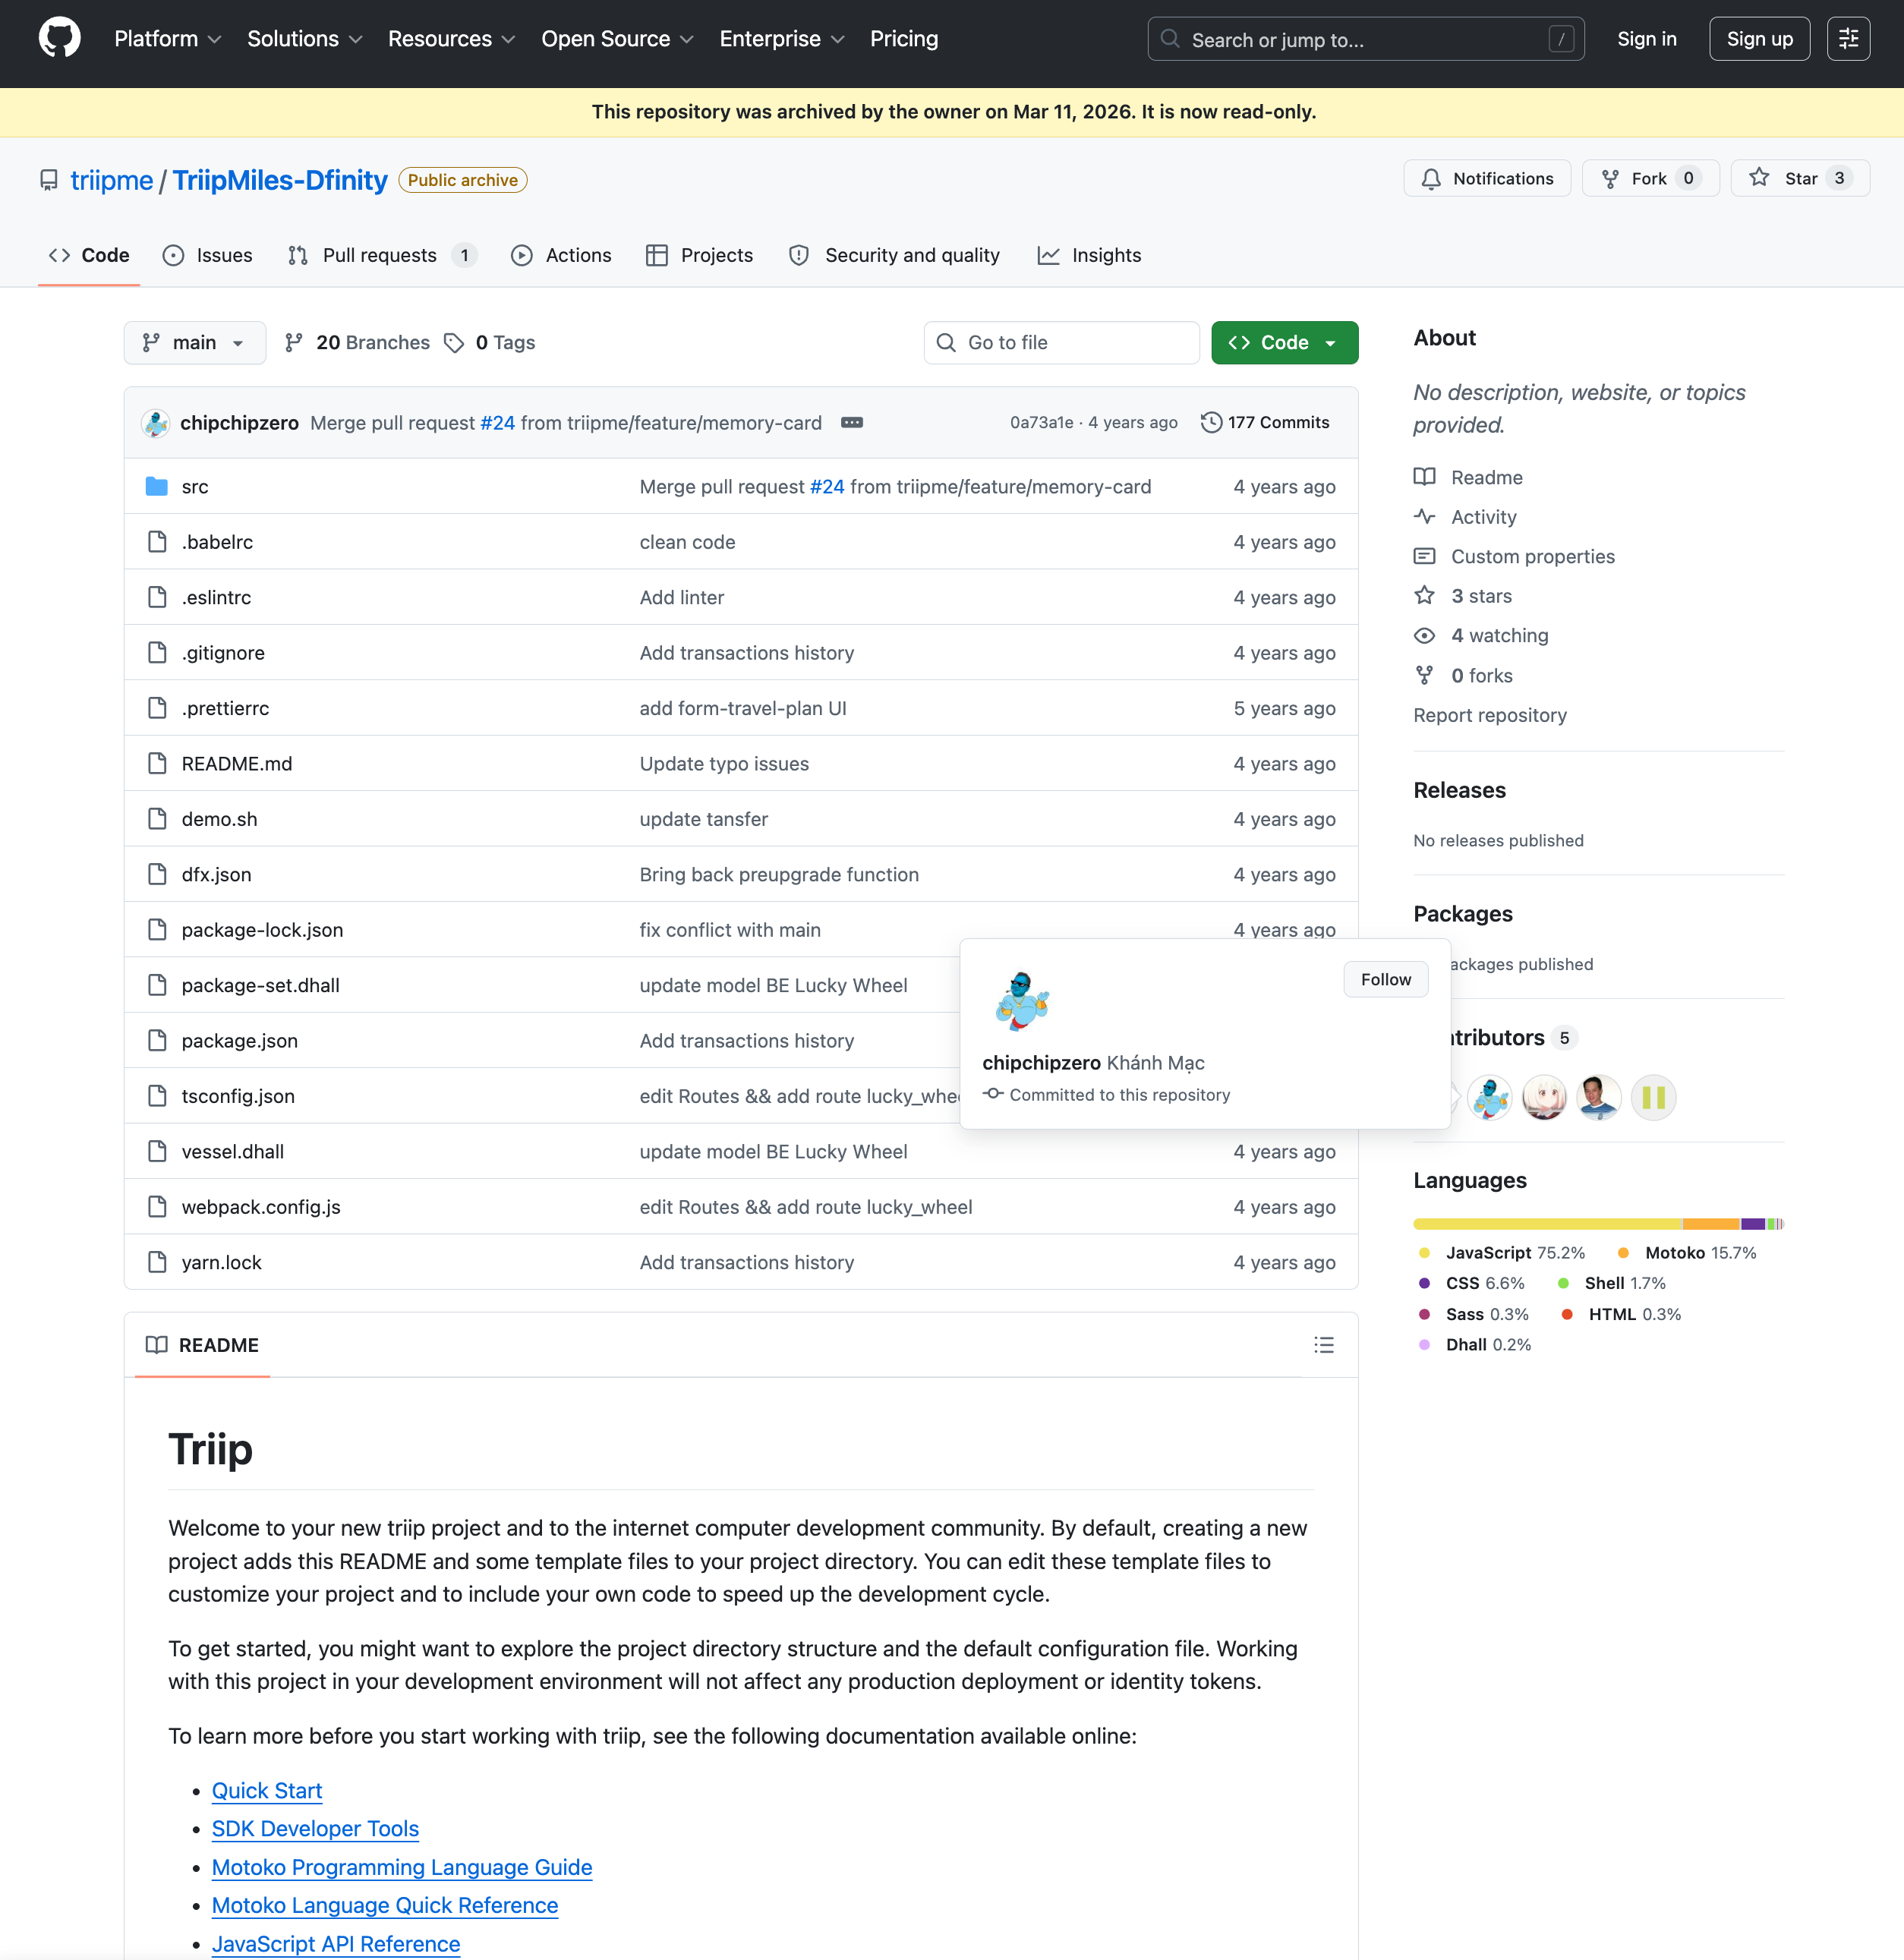Screen dimensions: 1904x1960
Task: Follow chipchipzero in the hover card
Action: point(1385,980)
